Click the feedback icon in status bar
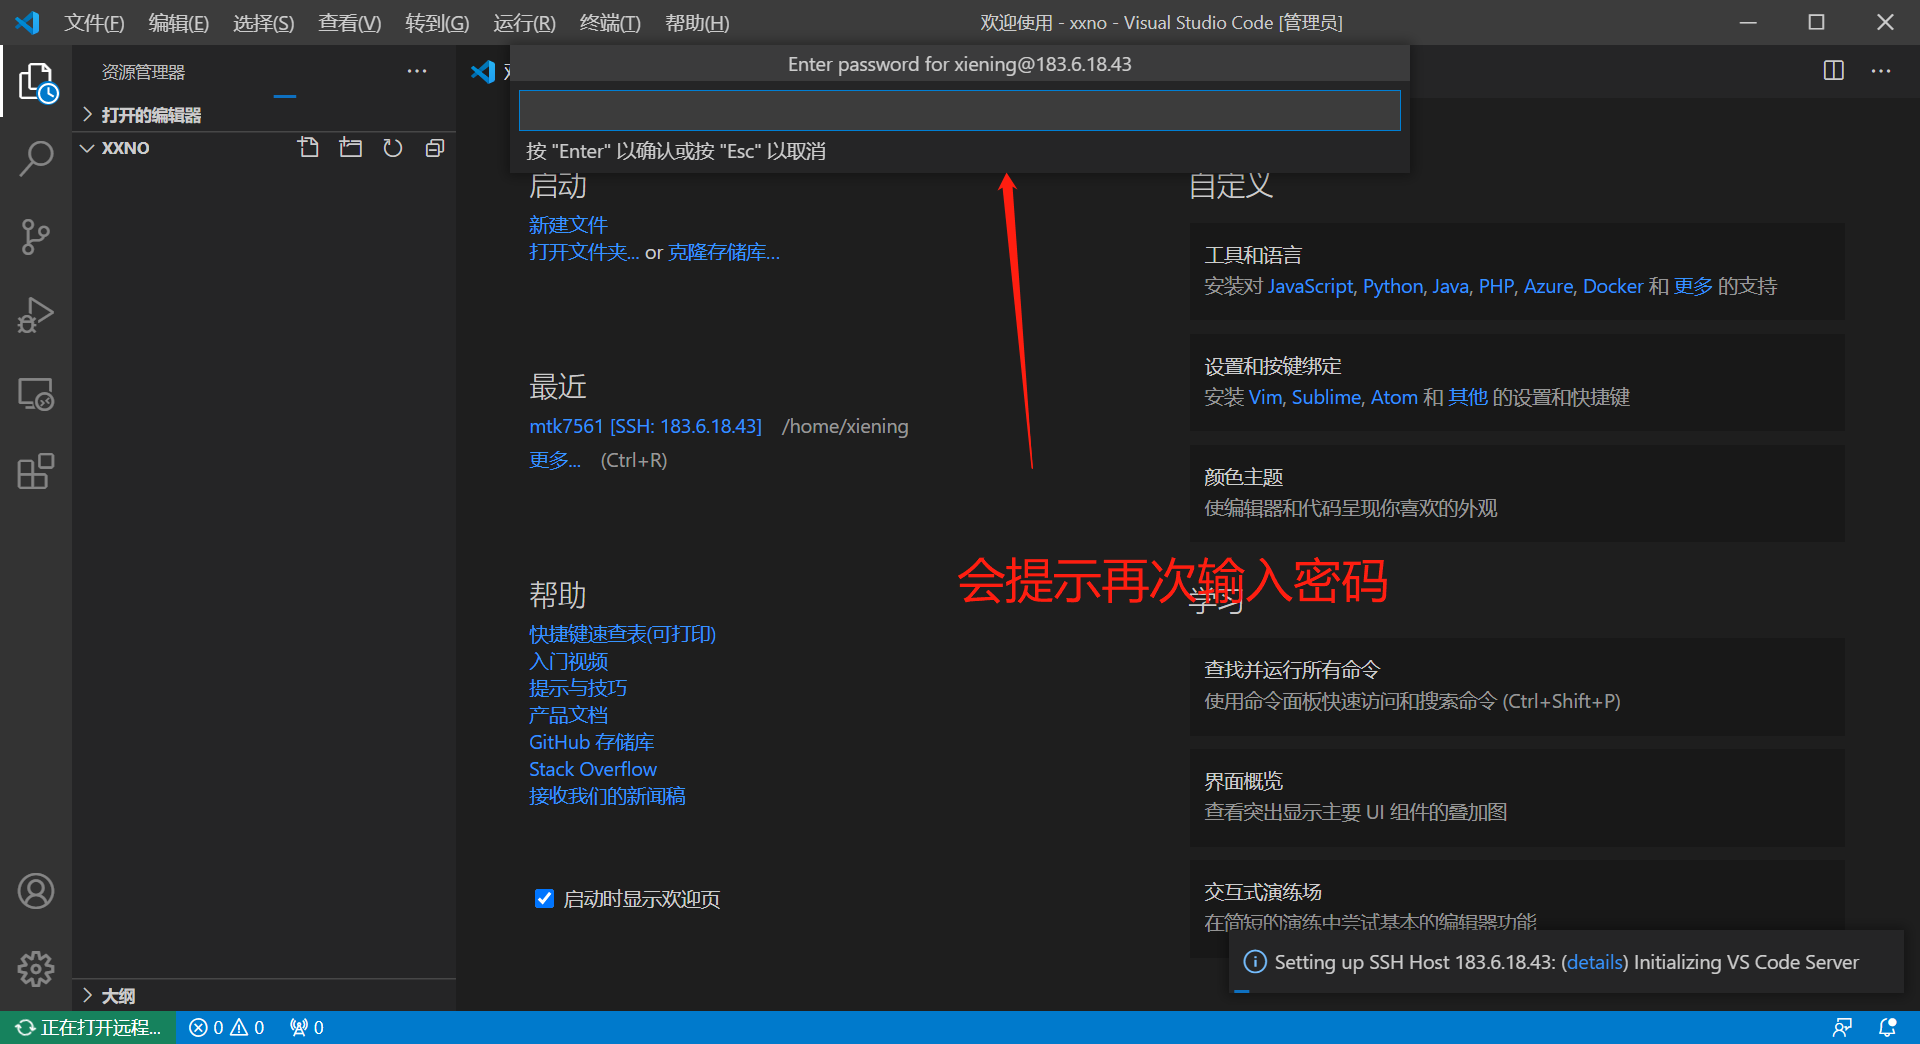The image size is (1920, 1044). pos(1842,1027)
